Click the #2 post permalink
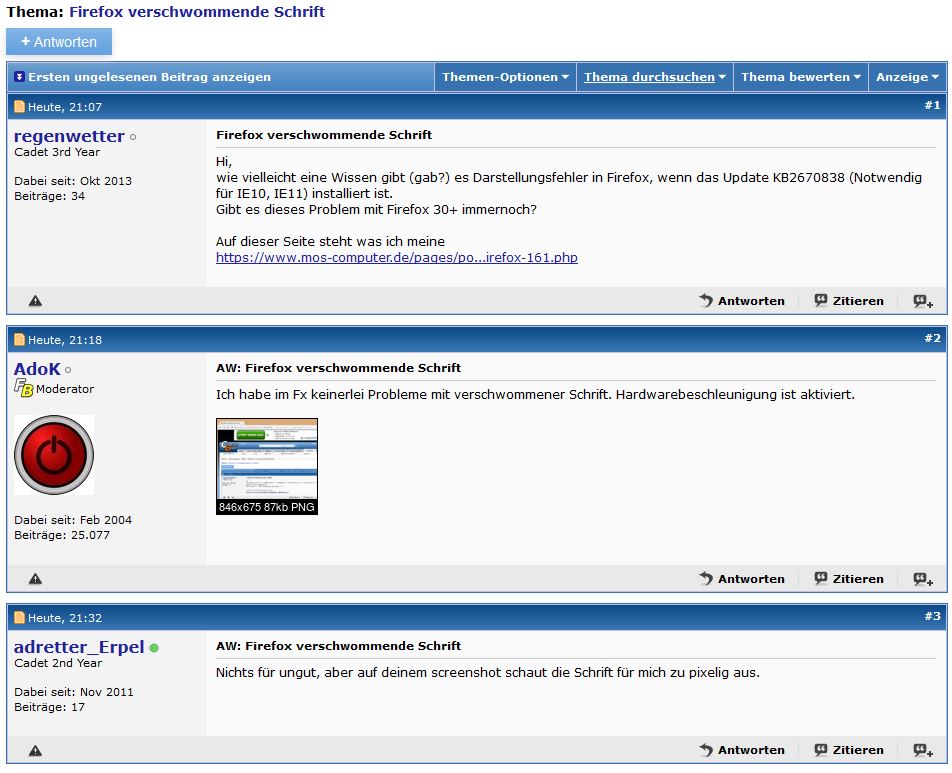The image size is (952, 773). tap(933, 338)
